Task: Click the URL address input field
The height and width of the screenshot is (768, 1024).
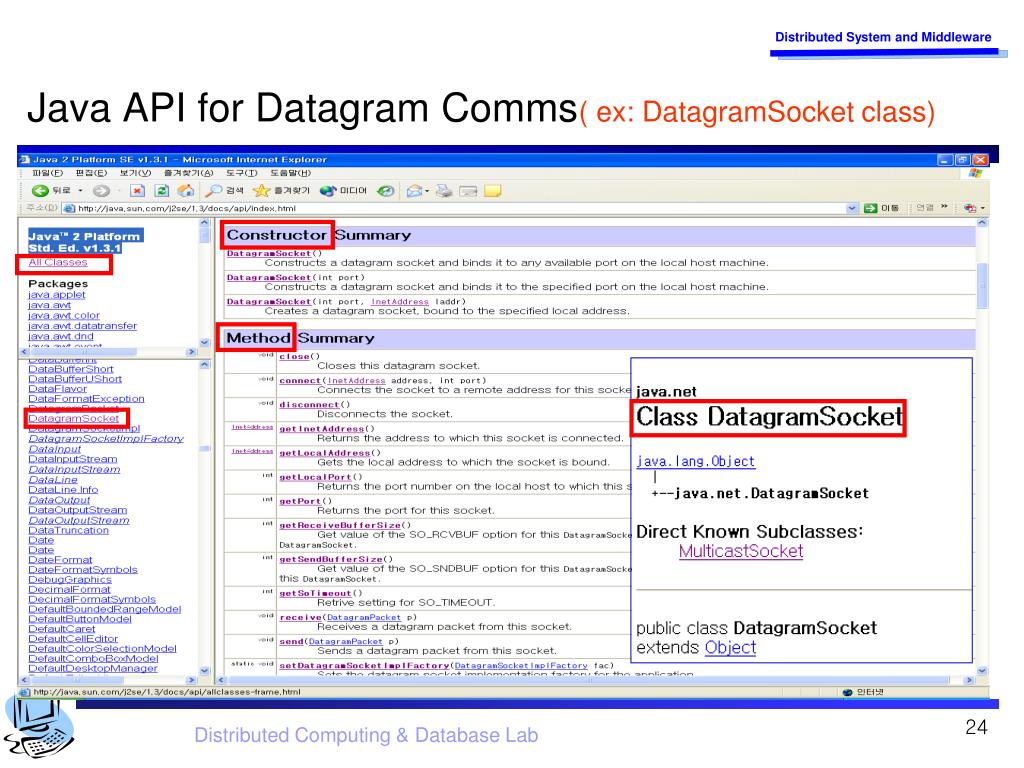Action: pyautogui.click(x=450, y=208)
